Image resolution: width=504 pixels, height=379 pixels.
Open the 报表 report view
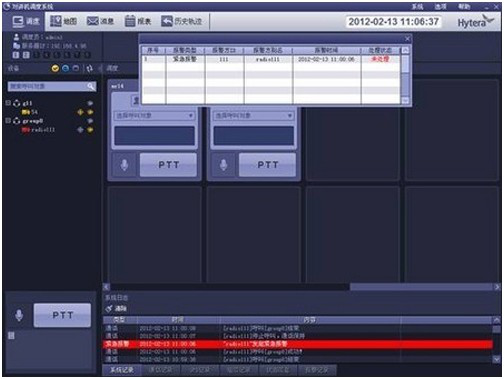tap(138, 21)
